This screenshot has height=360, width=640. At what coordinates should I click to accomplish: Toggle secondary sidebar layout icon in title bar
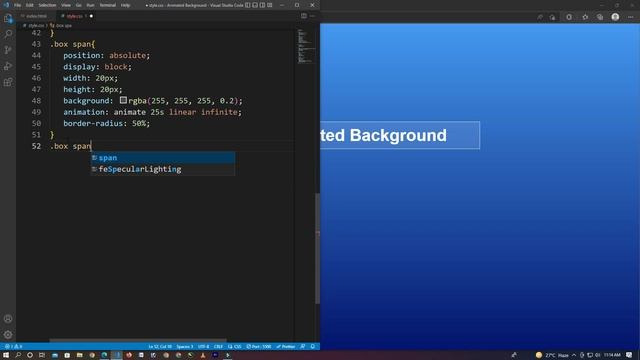click(x=262, y=5)
